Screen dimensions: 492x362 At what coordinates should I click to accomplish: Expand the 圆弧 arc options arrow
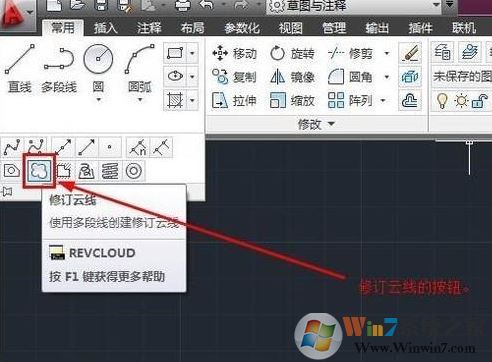point(140,100)
